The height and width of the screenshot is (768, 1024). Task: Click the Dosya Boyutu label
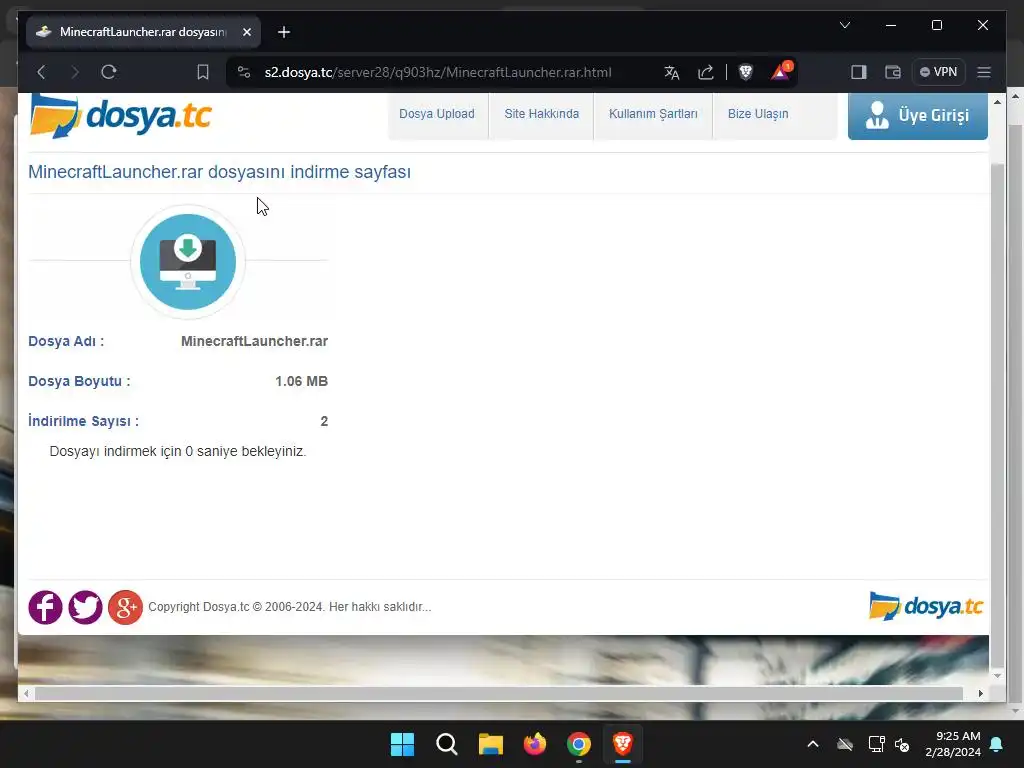79,381
